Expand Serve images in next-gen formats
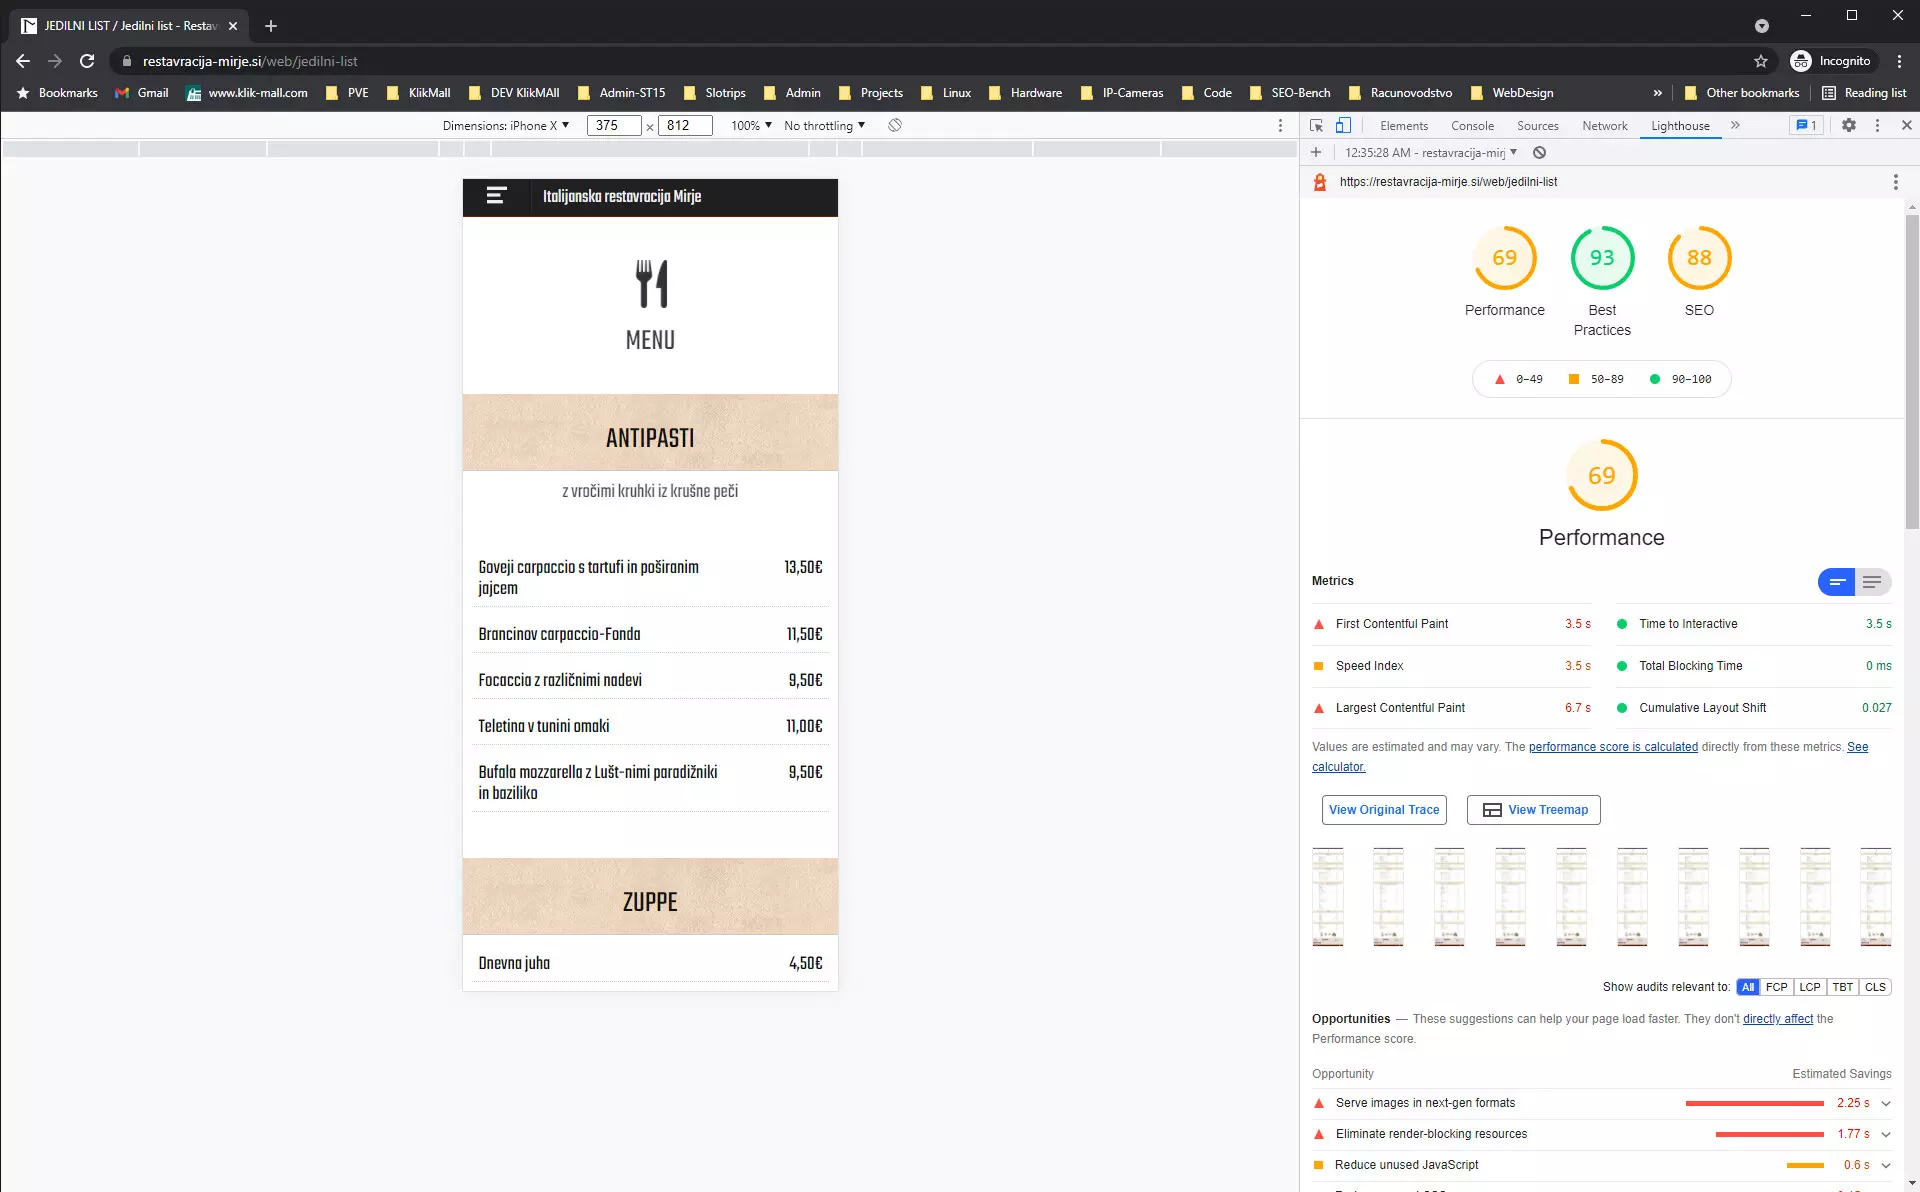Image resolution: width=1920 pixels, height=1192 pixels. click(x=1886, y=1104)
